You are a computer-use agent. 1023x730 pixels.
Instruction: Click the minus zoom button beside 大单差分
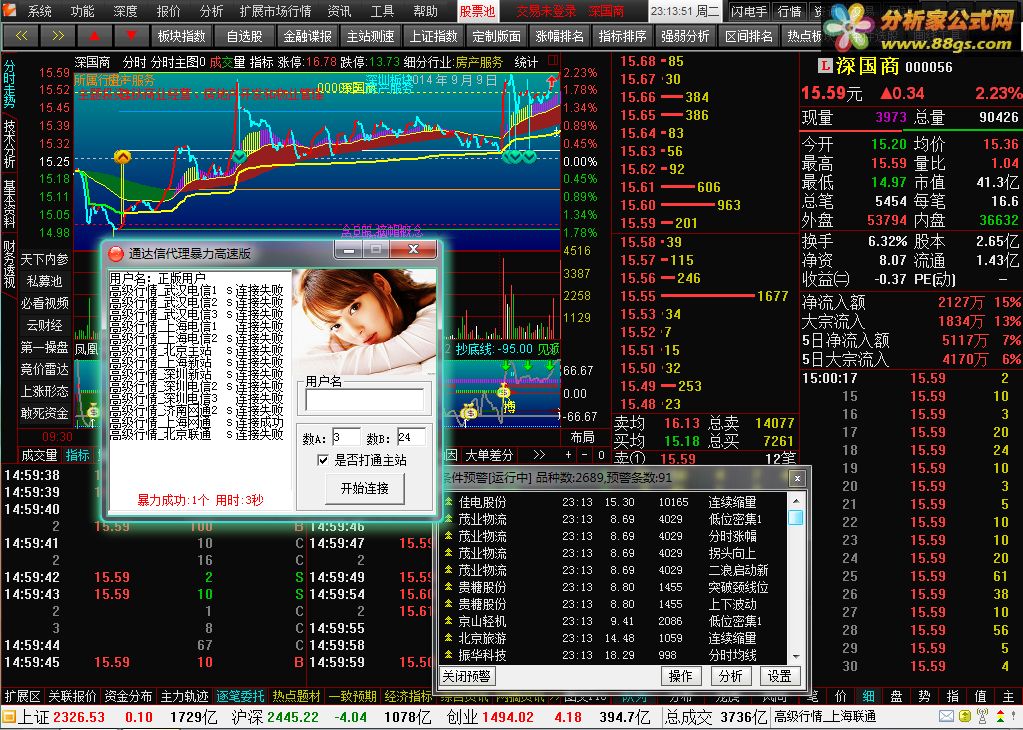coord(585,455)
